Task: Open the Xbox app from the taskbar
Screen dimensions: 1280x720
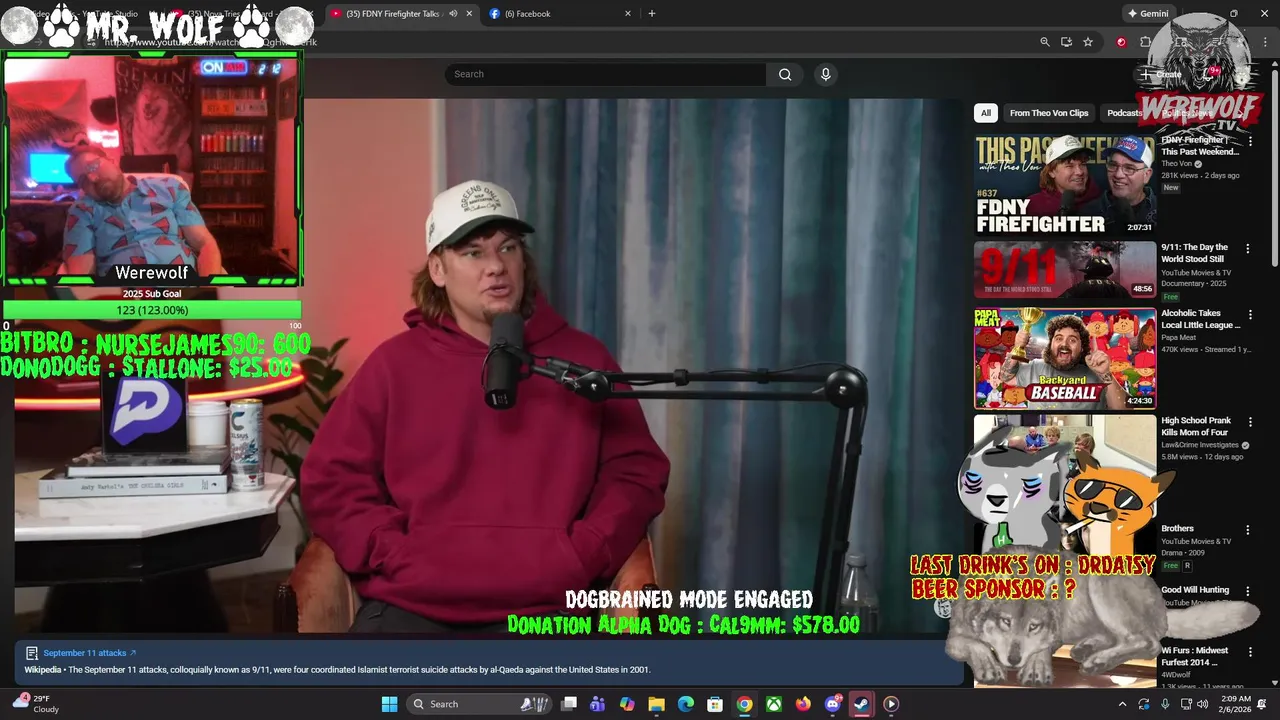Action: (x=774, y=704)
